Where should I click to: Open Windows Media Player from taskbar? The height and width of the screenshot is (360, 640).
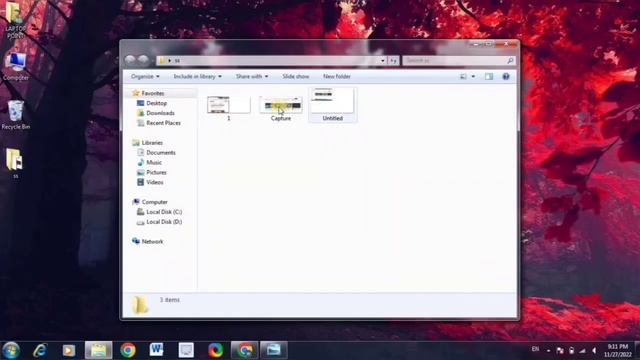69,350
